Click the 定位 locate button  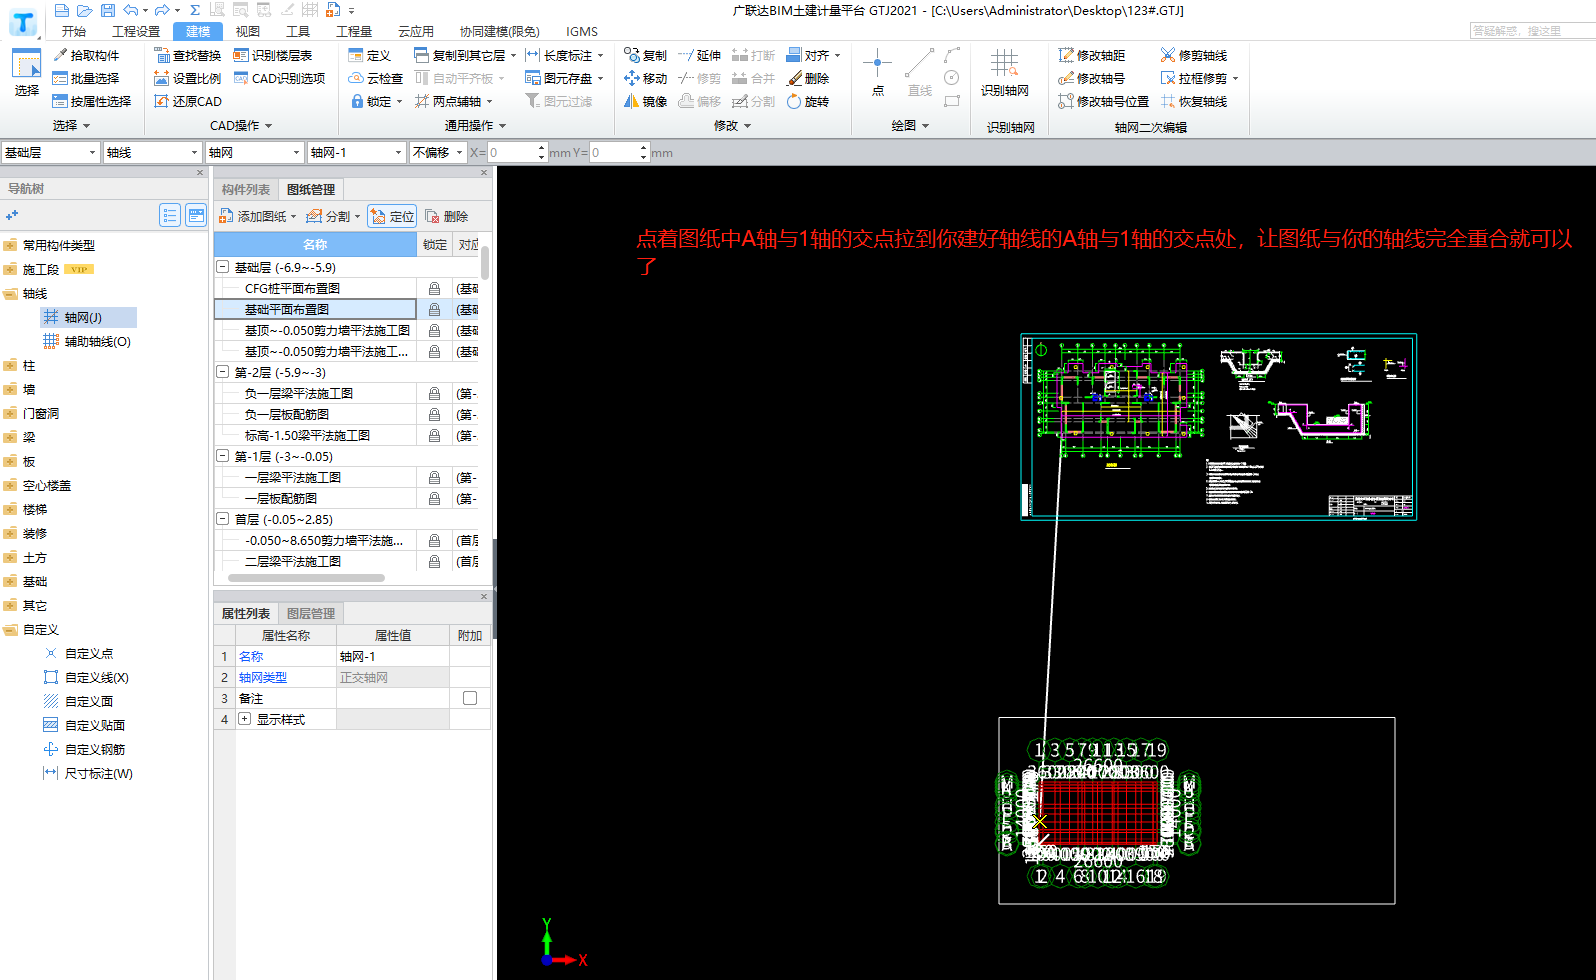pos(392,216)
